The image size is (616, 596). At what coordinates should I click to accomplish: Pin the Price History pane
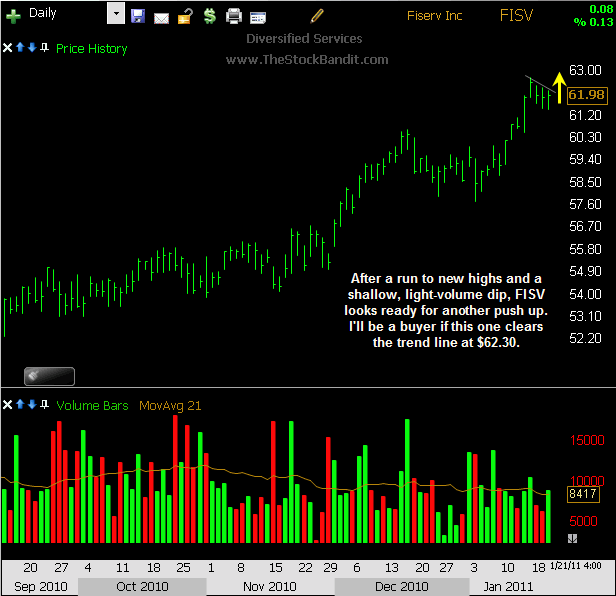pos(44,48)
